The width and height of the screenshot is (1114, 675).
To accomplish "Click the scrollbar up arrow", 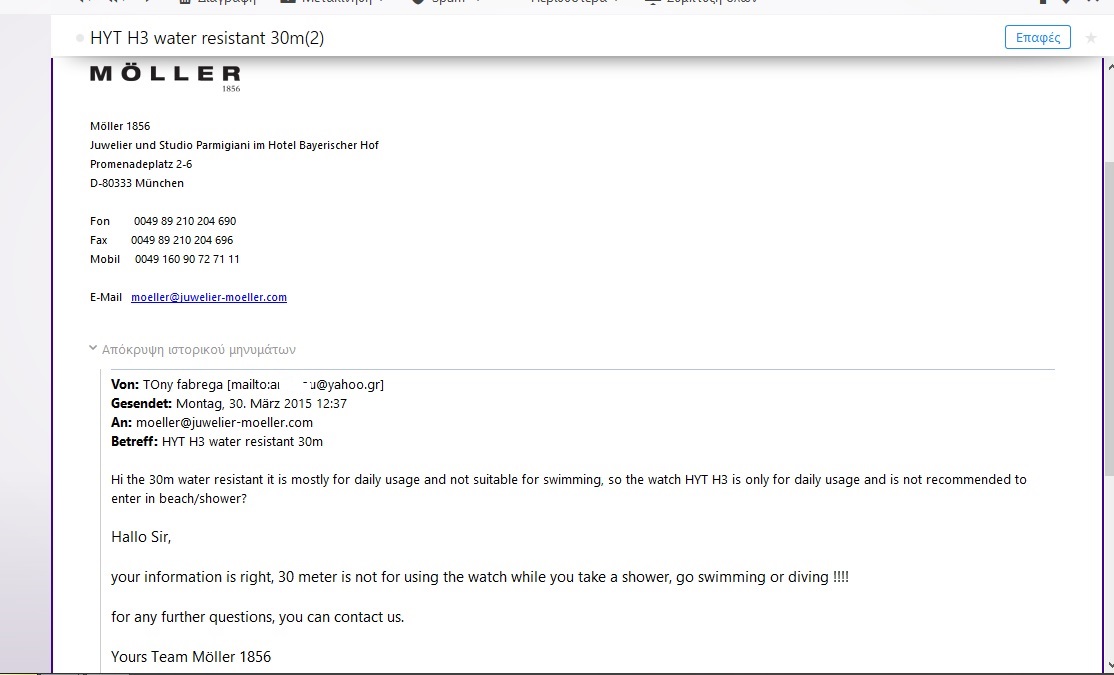I will point(1110,67).
